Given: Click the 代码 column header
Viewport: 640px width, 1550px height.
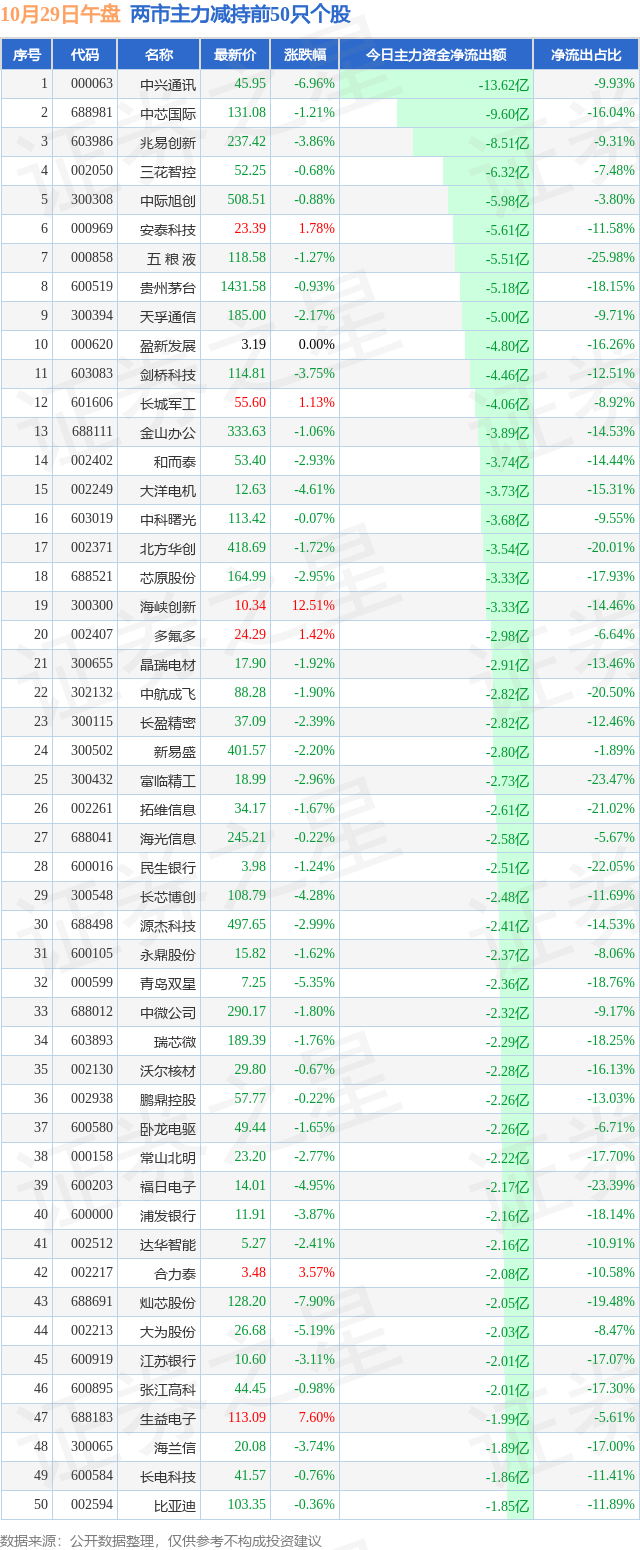Looking at the screenshot, I should 85,55.
